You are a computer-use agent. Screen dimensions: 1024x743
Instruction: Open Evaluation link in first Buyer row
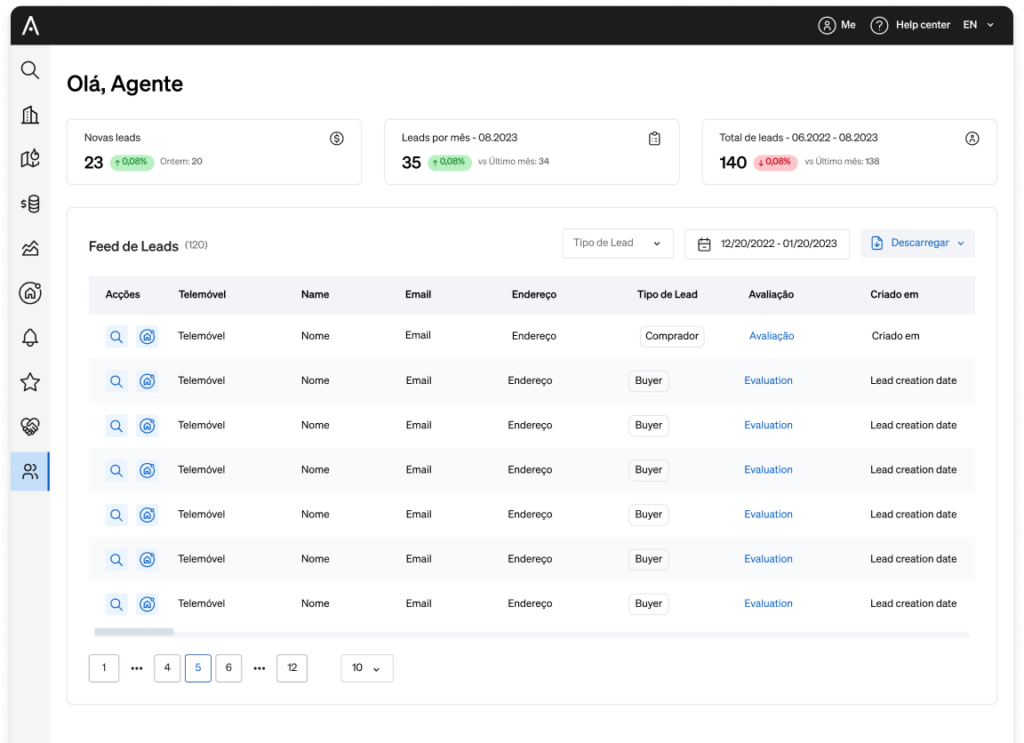[x=768, y=381]
